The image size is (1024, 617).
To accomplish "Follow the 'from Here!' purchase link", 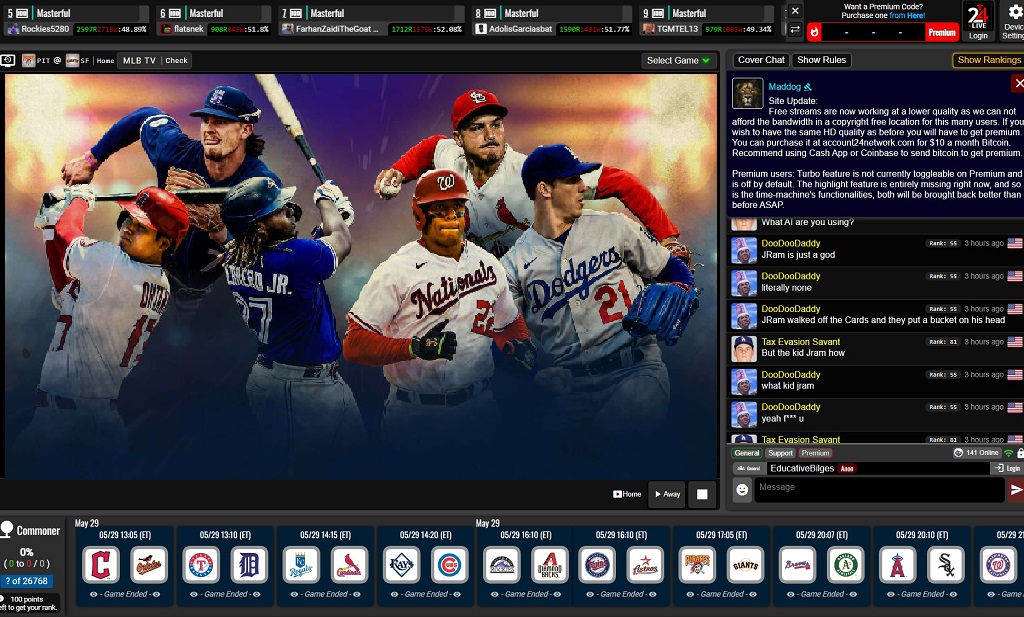I will coord(907,16).
